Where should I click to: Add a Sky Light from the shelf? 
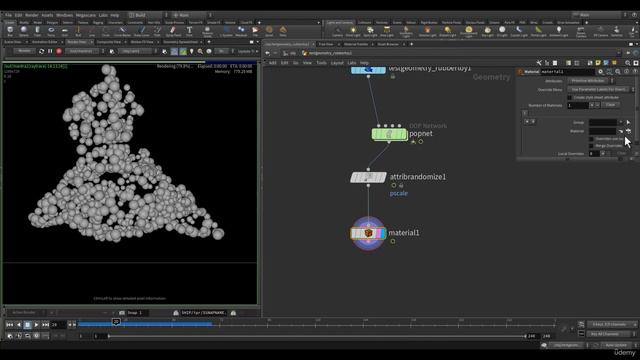[x=487, y=31]
